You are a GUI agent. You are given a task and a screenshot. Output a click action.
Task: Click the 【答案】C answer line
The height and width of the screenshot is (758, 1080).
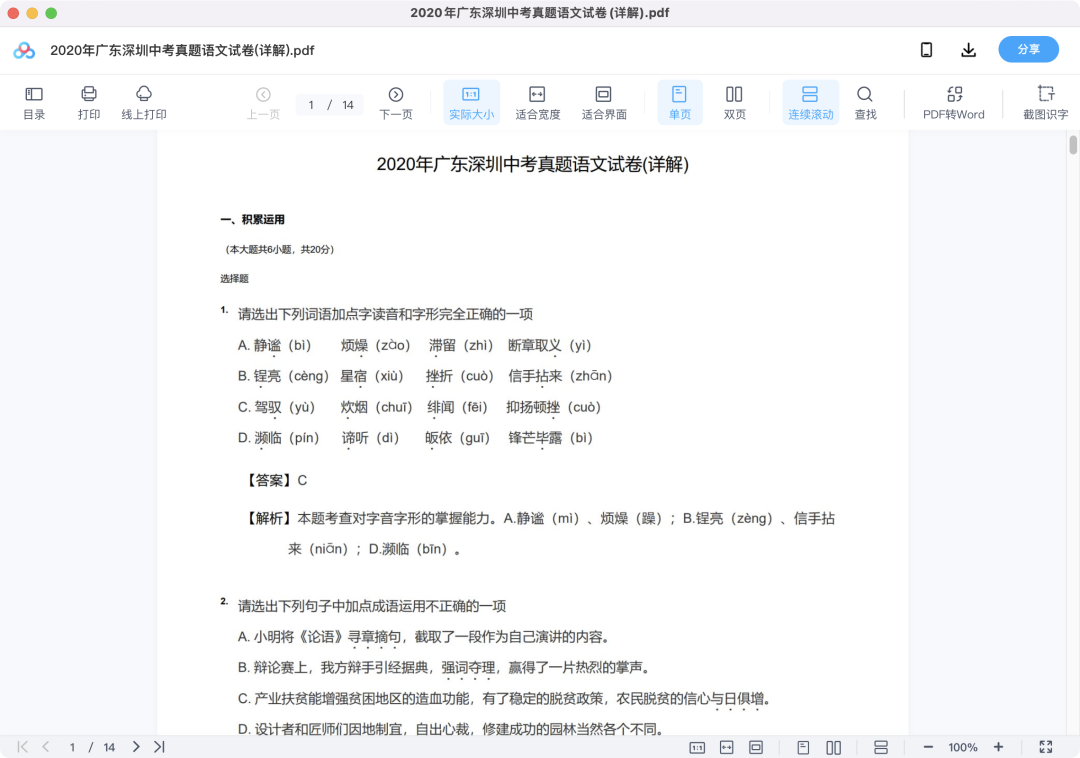click(276, 481)
